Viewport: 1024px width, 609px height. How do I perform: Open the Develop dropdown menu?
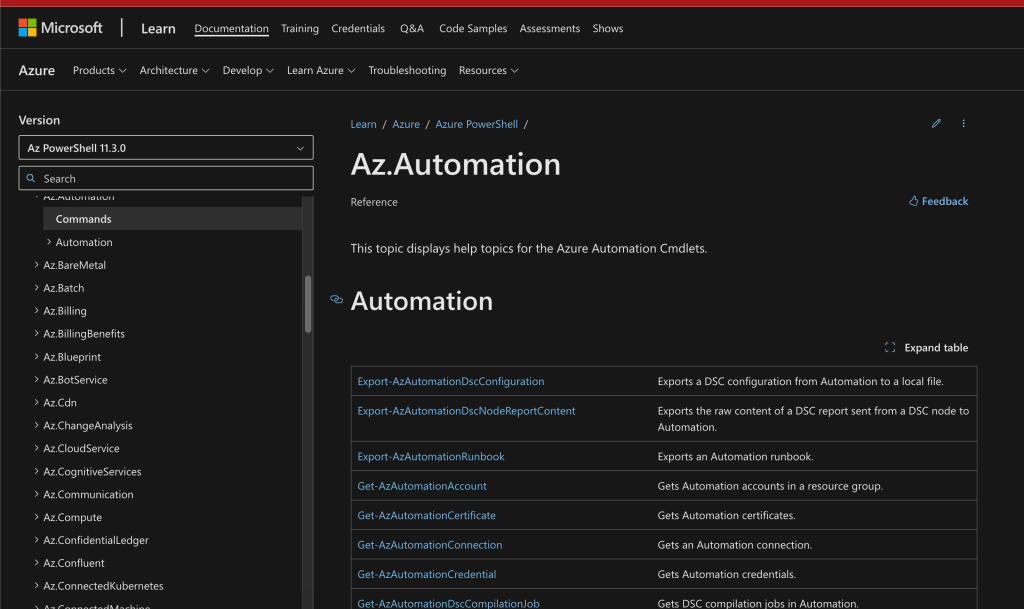[x=248, y=70]
